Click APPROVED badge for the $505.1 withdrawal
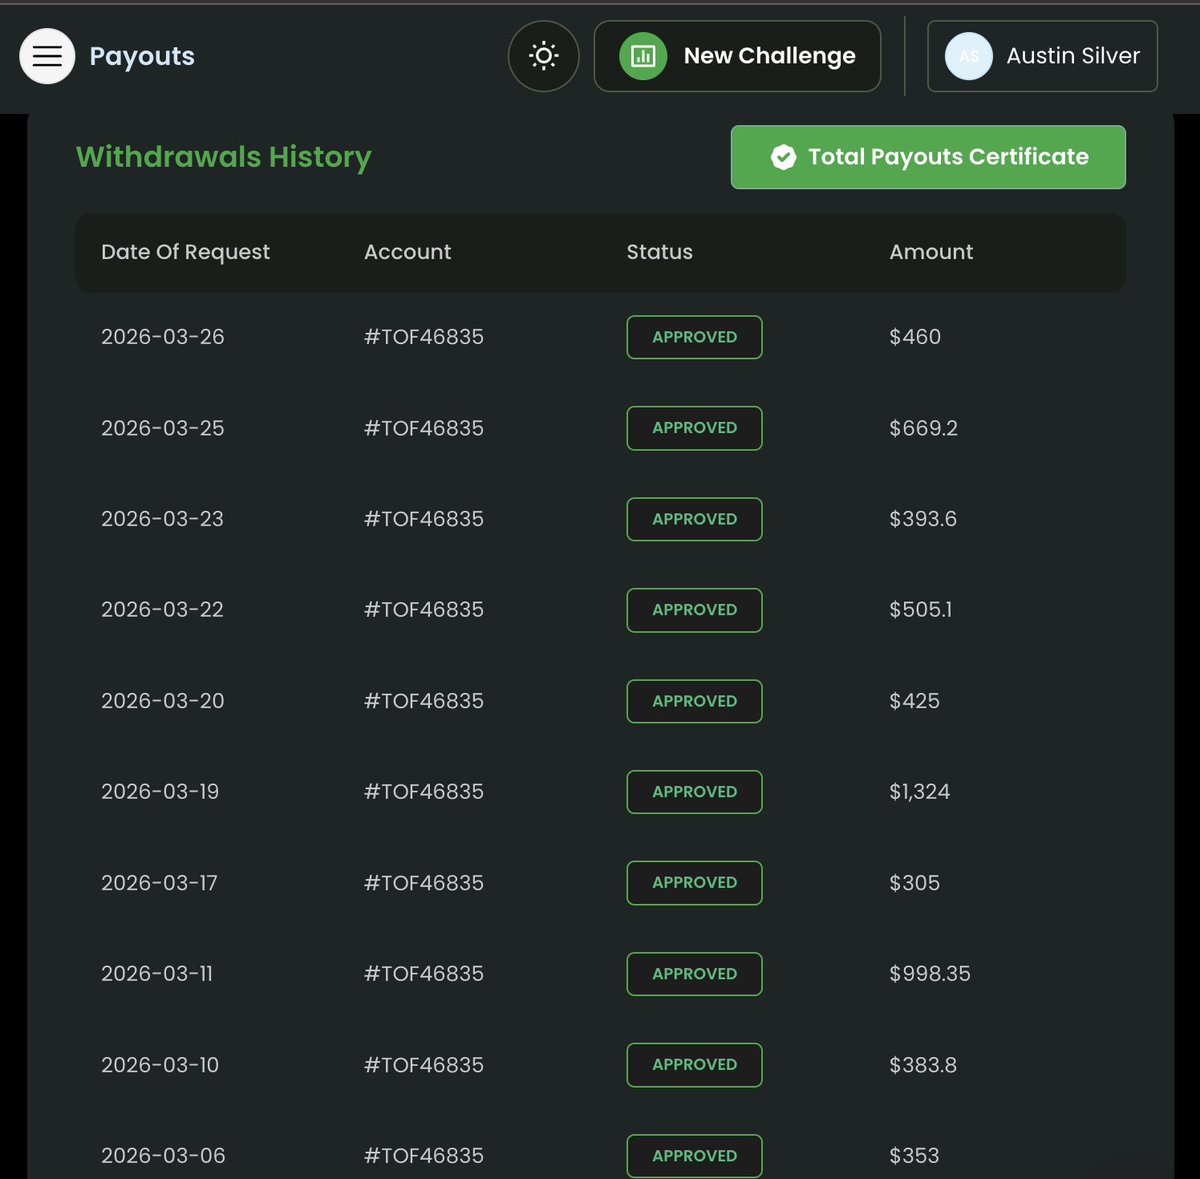Image resolution: width=1200 pixels, height=1179 pixels. pyautogui.click(x=694, y=610)
